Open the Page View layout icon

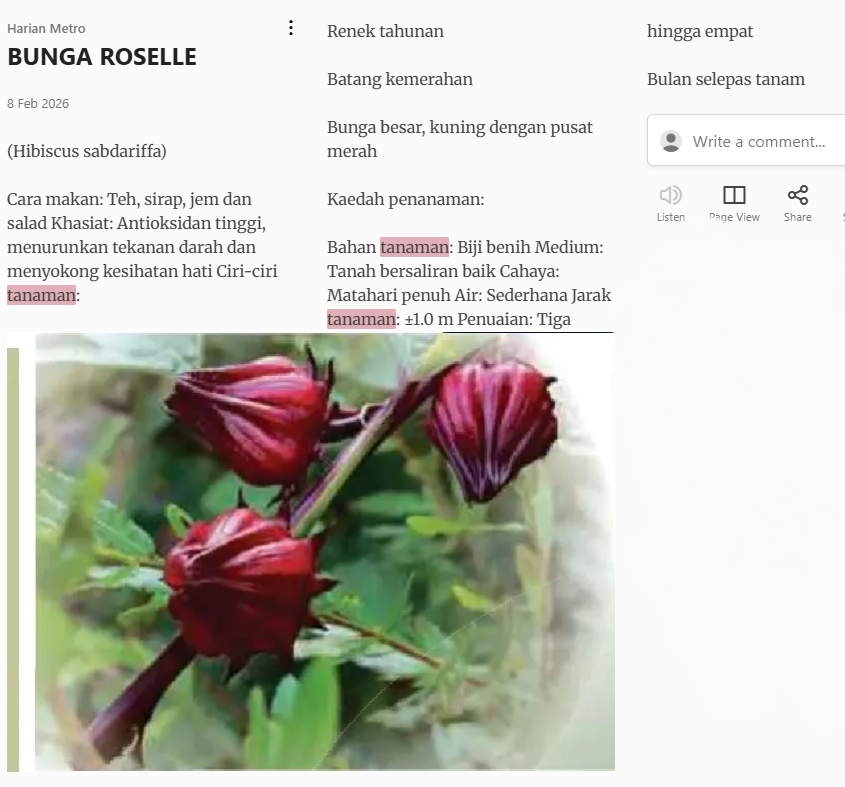tap(734, 195)
